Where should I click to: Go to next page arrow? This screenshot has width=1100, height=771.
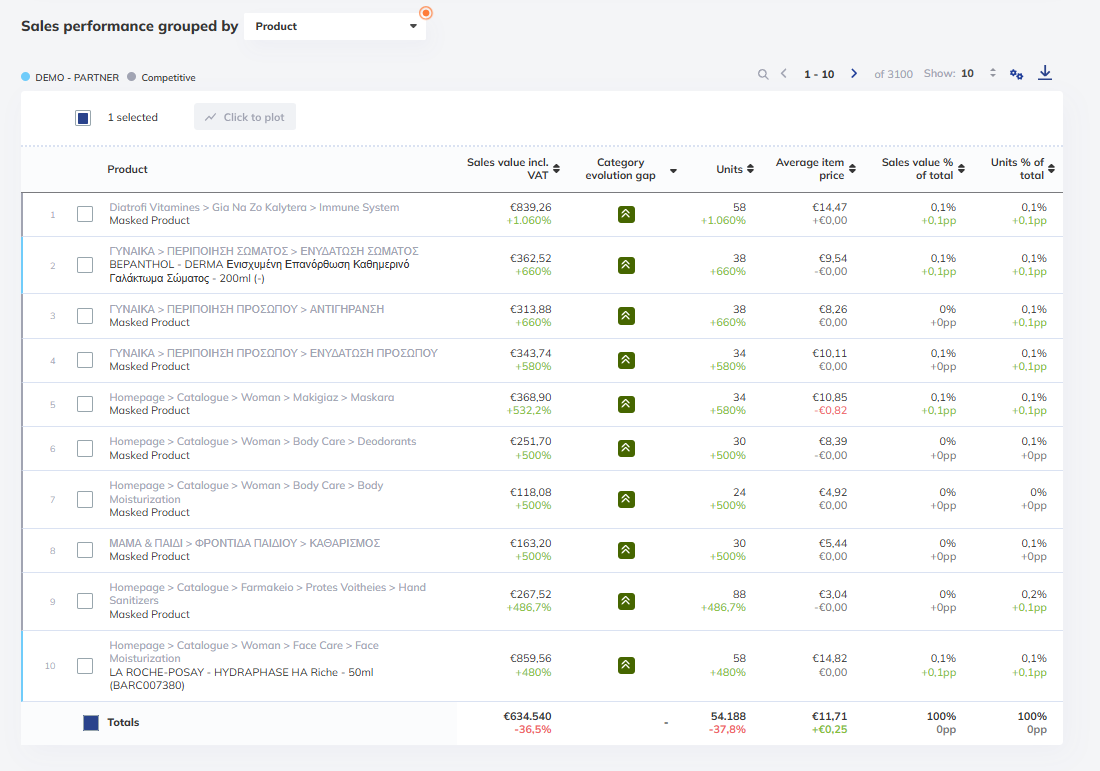[854, 74]
